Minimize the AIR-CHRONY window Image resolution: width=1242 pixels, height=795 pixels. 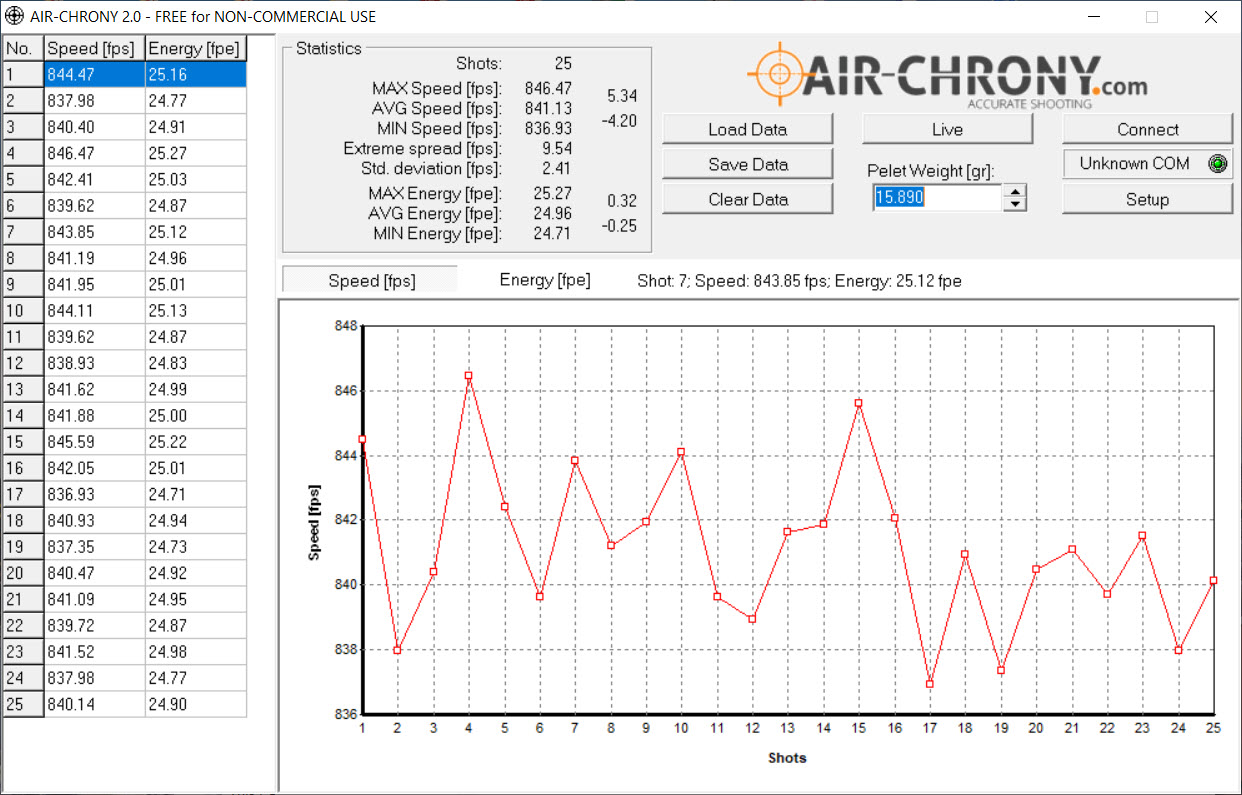point(1095,17)
